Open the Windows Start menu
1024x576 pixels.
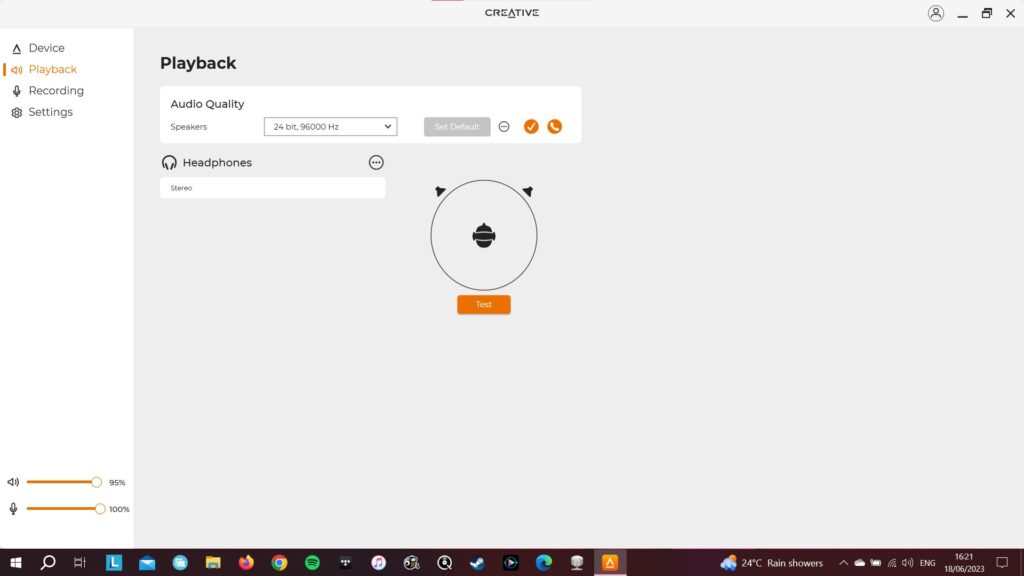pos(16,562)
